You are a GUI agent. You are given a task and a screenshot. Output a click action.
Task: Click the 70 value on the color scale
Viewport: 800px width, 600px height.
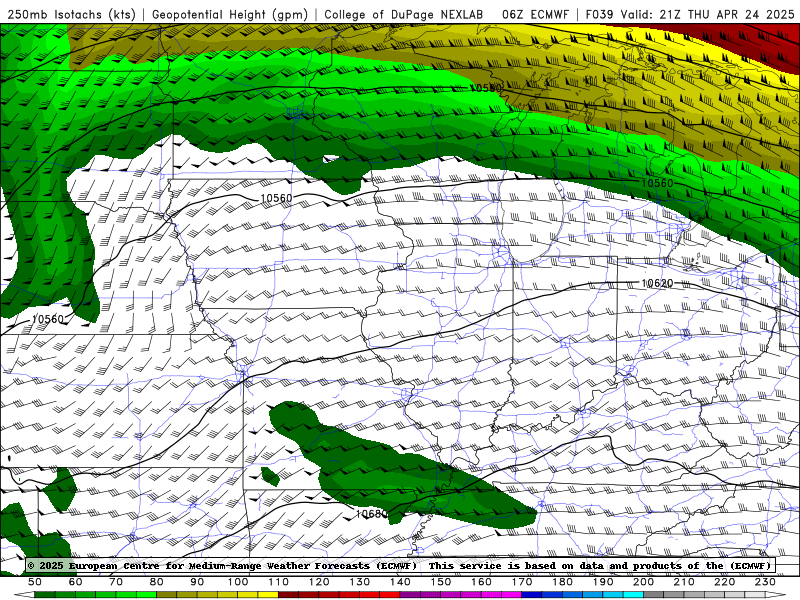pyautogui.click(x=116, y=582)
